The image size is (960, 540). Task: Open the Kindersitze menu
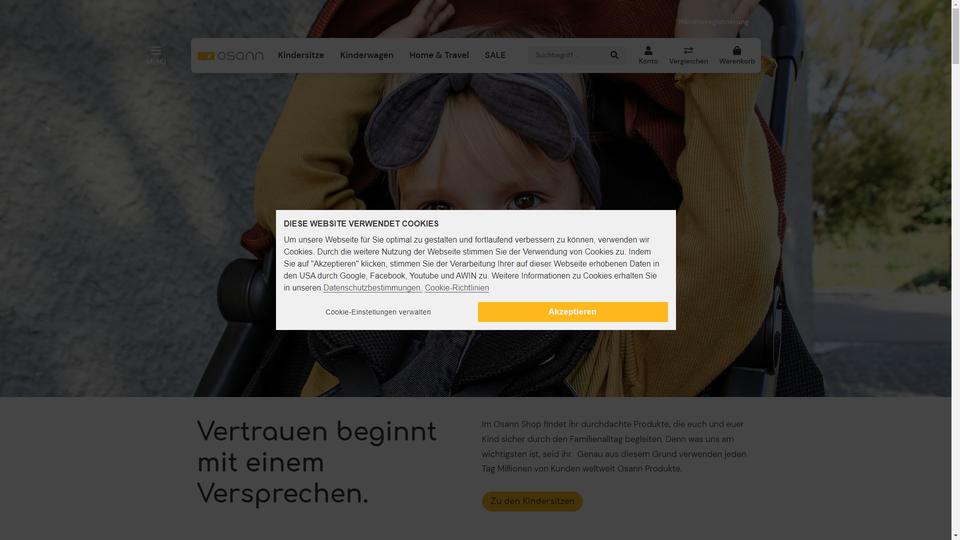(x=301, y=55)
